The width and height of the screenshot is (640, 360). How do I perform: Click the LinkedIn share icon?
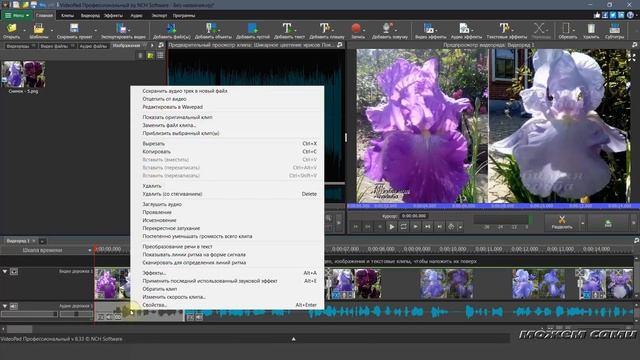click(x=621, y=16)
